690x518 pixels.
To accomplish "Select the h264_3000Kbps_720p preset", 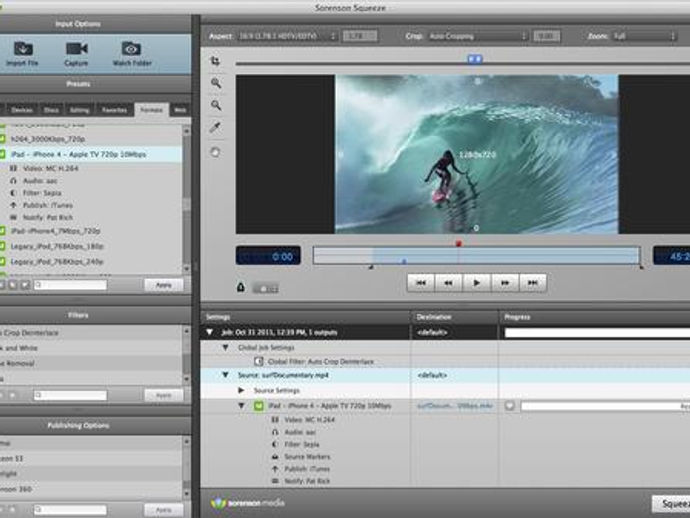I will pos(48,139).
